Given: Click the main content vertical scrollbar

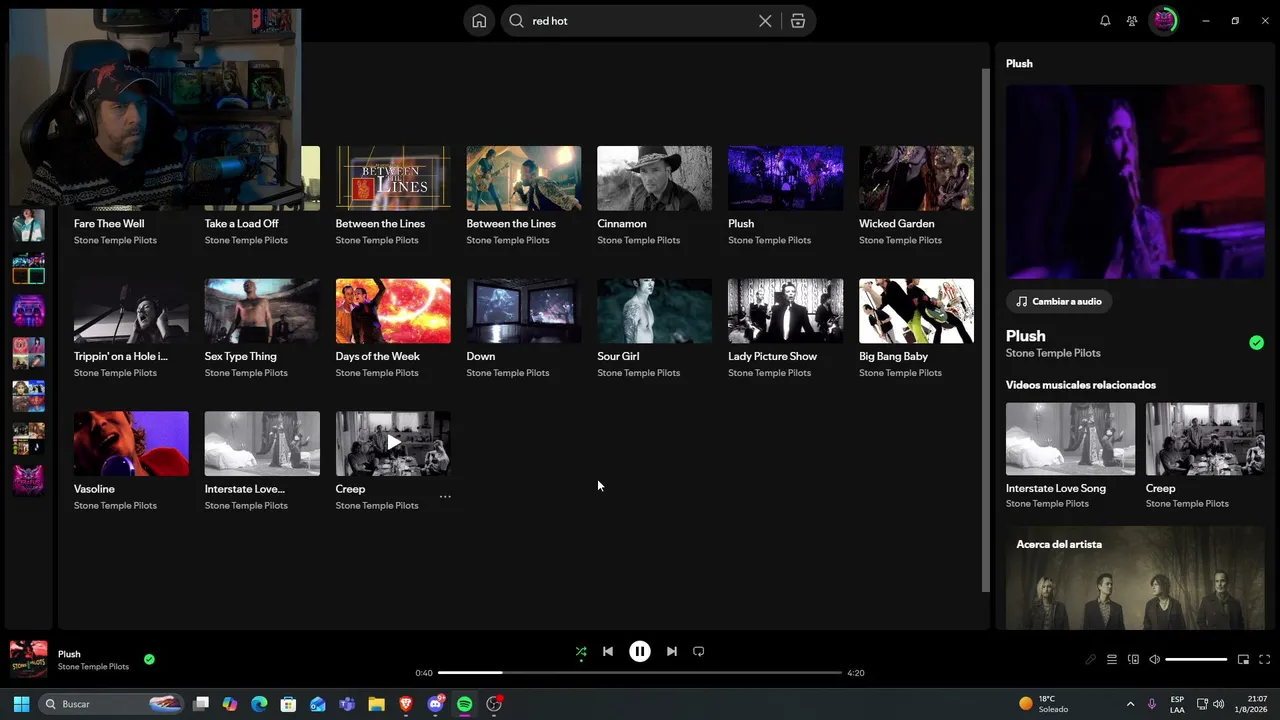Looking at the screenshot, I should pyautogui.click(x=985, y=330).
